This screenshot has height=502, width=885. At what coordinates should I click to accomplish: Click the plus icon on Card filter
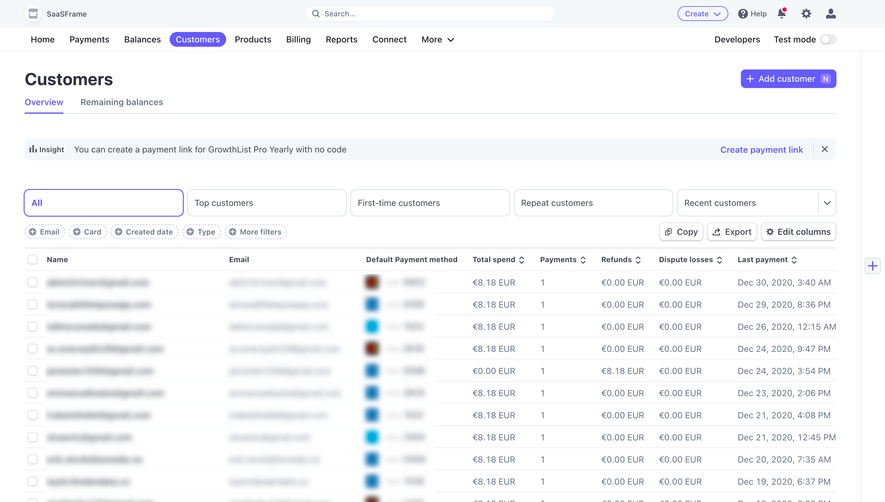[x=77, y=232]
